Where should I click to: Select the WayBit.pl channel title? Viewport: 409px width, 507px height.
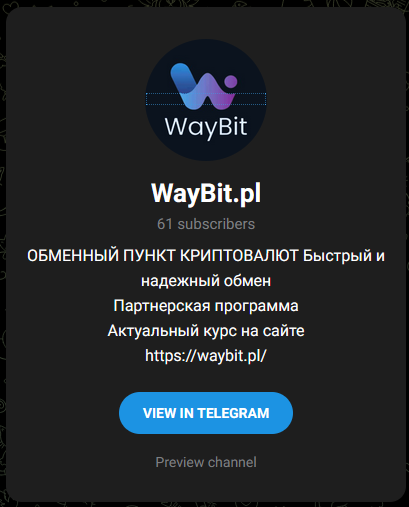point(206,193)
